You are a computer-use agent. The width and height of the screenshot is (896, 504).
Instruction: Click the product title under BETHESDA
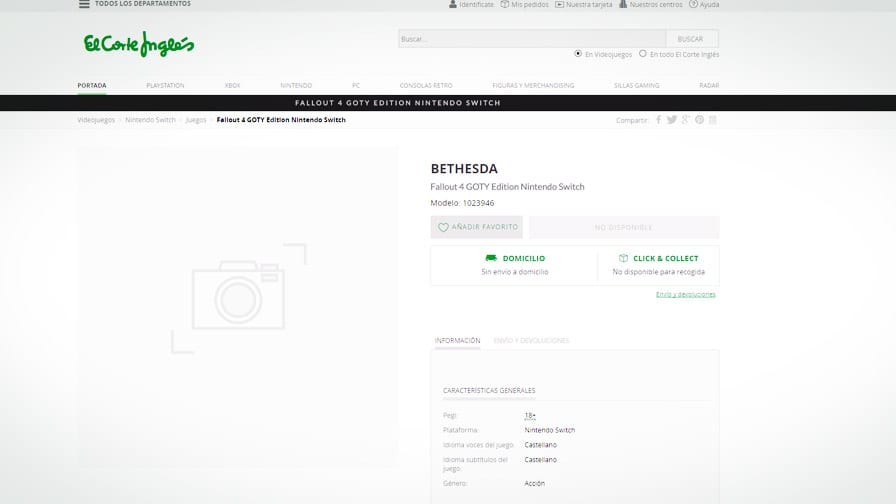[x=507, y=187]
